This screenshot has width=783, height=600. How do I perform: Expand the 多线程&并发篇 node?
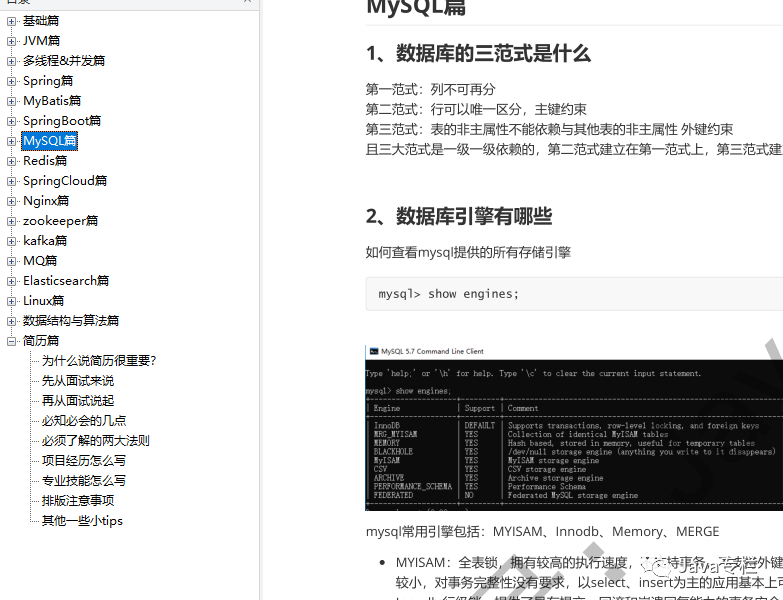[x=11, y=61]
